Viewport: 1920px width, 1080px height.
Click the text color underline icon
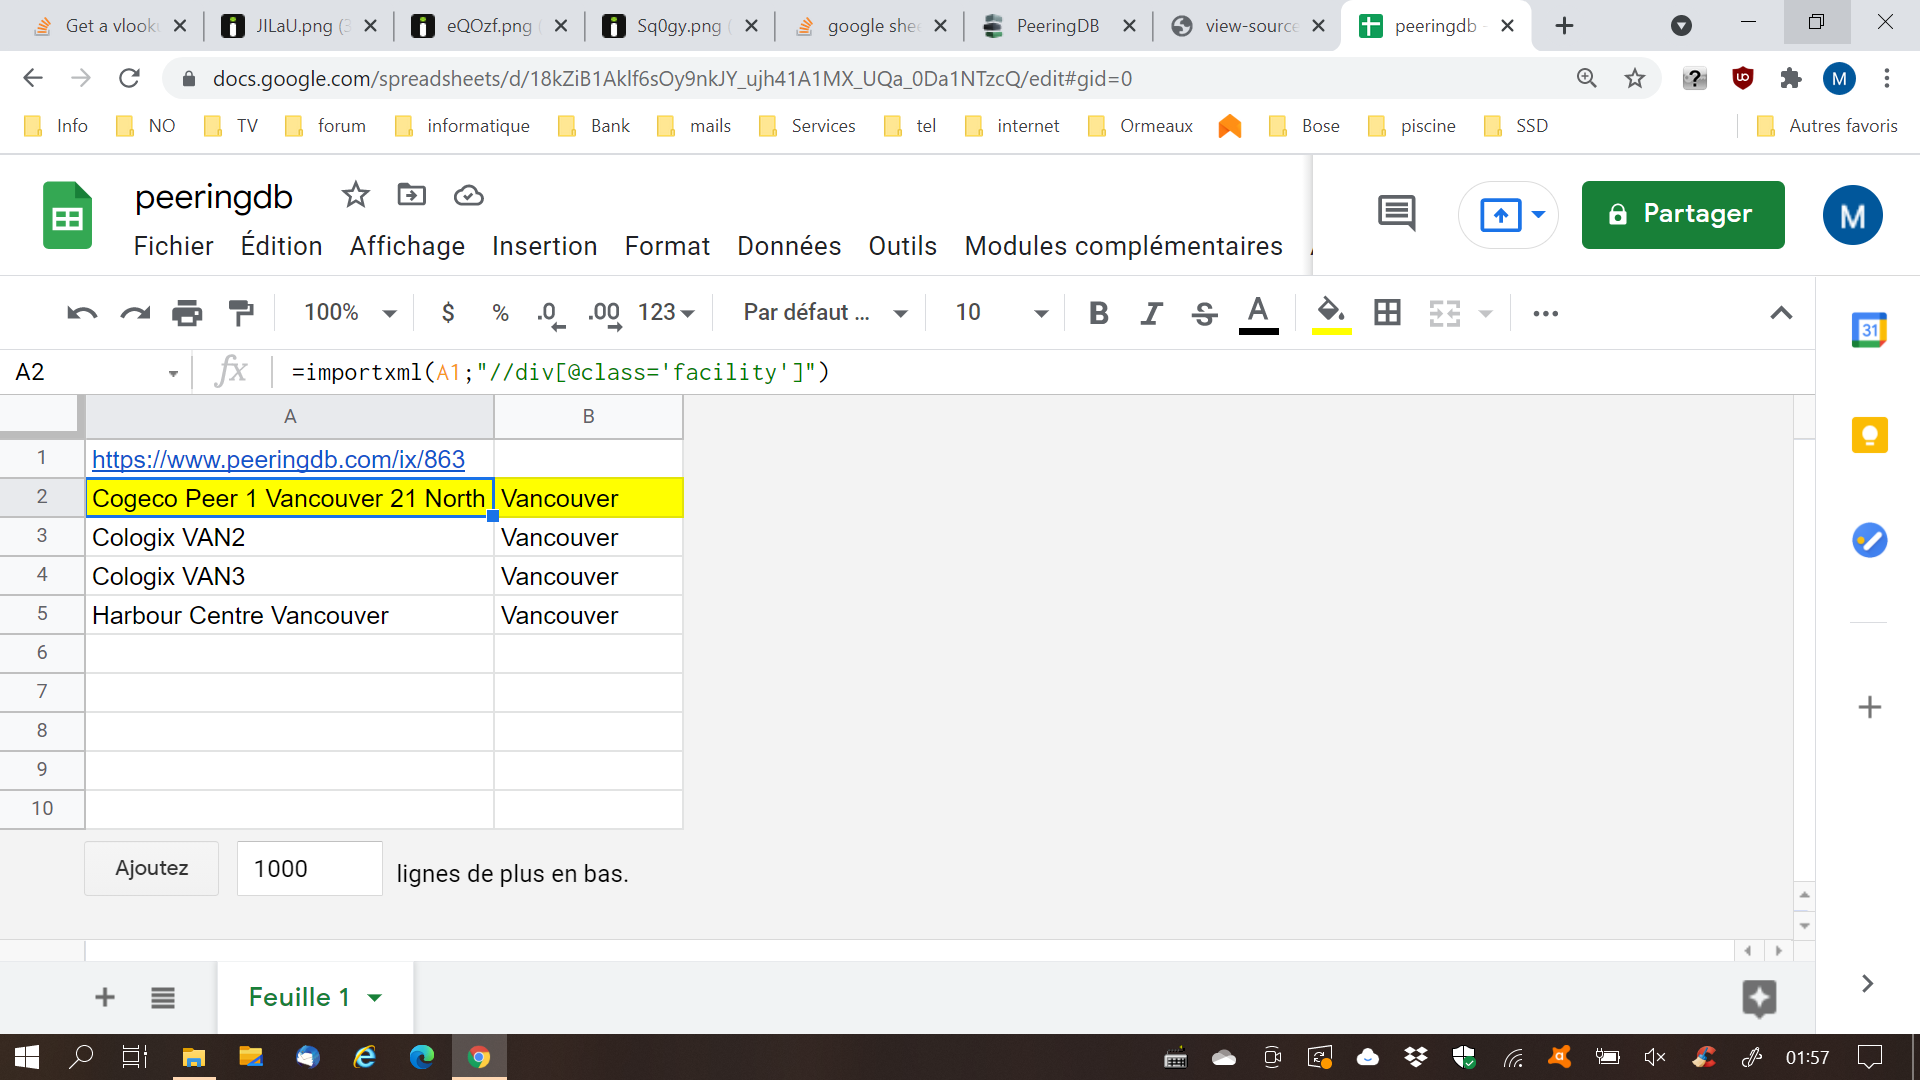pyautogui.click(x=1258, y=313)
